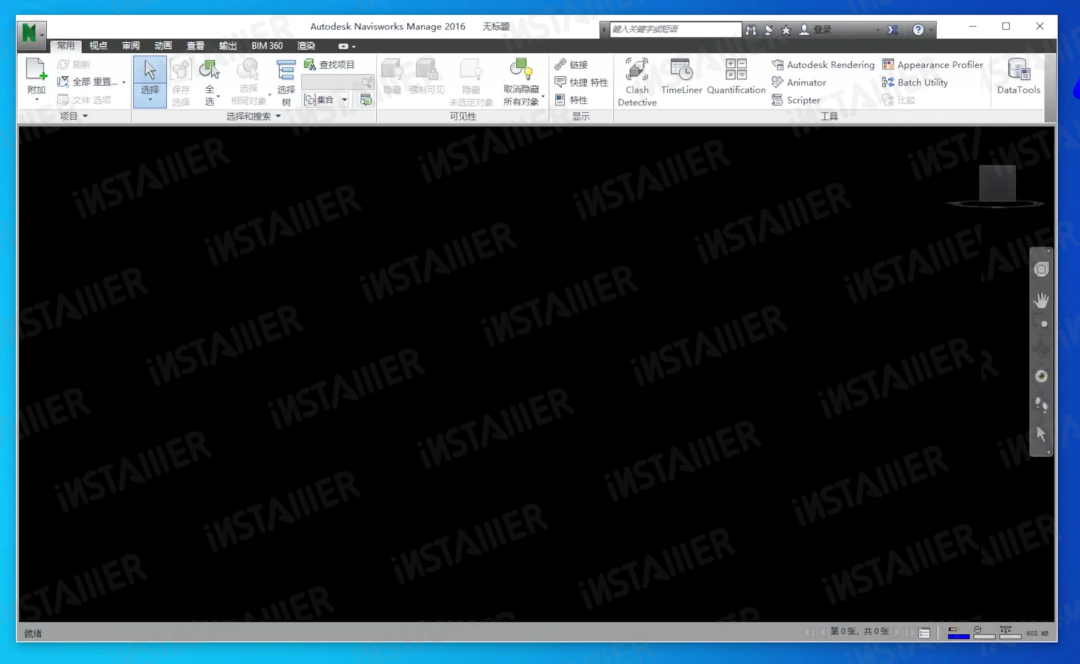
Task: Click the '第 0 张, 共 0 张' sheet counter
Action: pyautogui.click(x=859, y=632)
